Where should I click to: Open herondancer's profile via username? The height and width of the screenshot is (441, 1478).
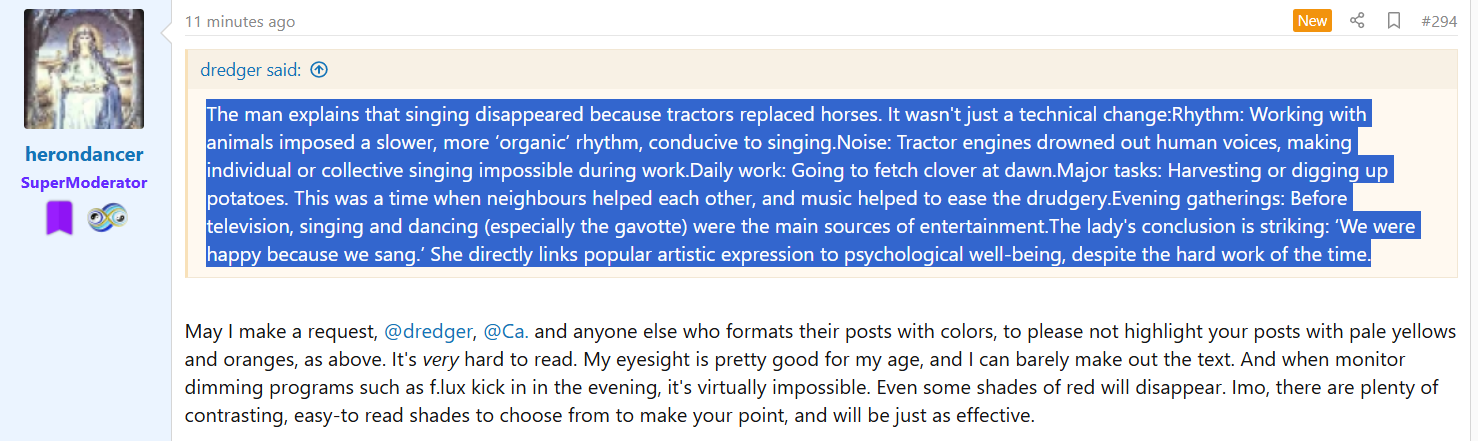[84, 155]
